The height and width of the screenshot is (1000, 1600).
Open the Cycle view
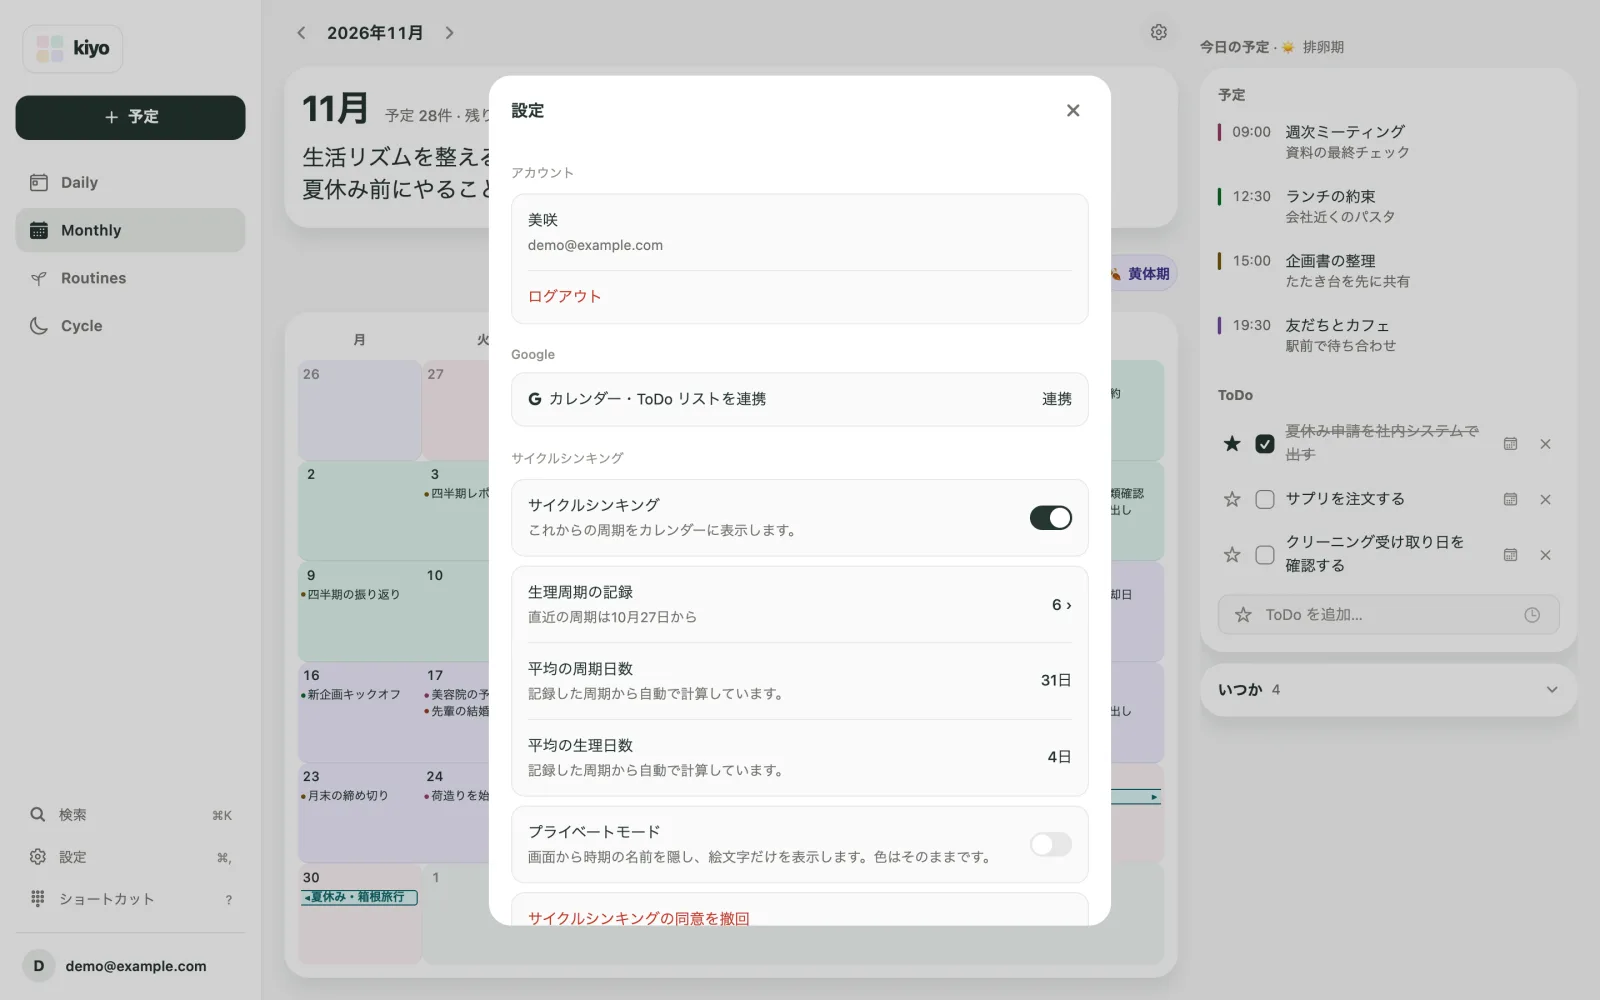[x=130, y=326]
